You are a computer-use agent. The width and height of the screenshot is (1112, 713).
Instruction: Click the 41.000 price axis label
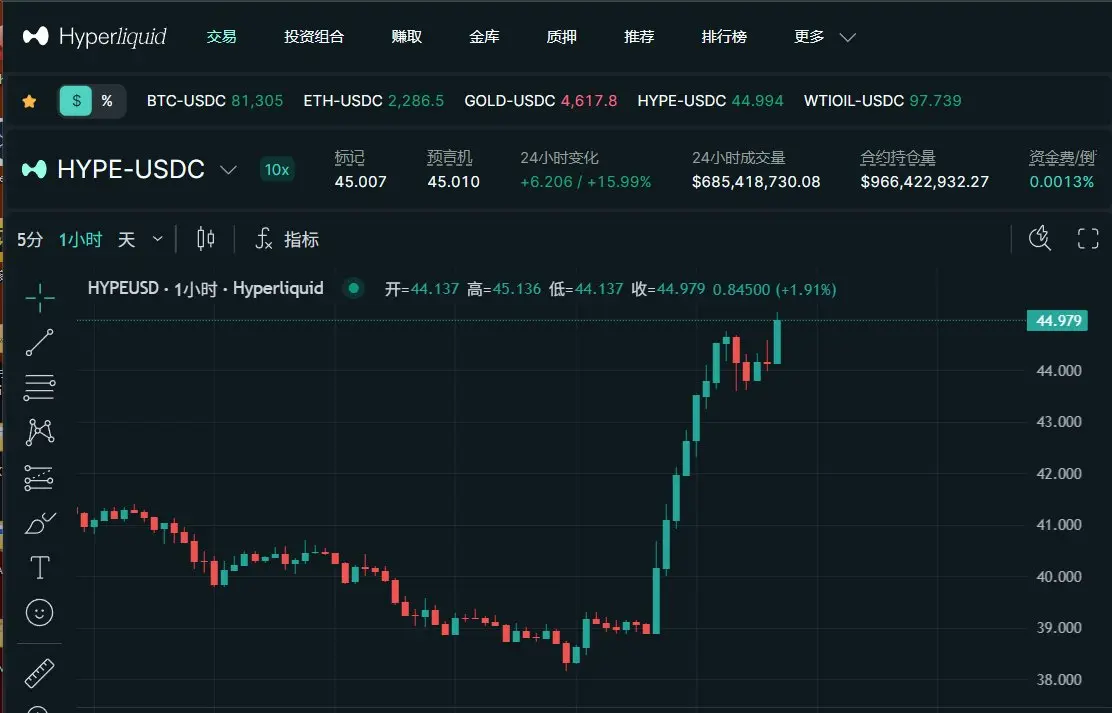click(x=1059, y=525)
